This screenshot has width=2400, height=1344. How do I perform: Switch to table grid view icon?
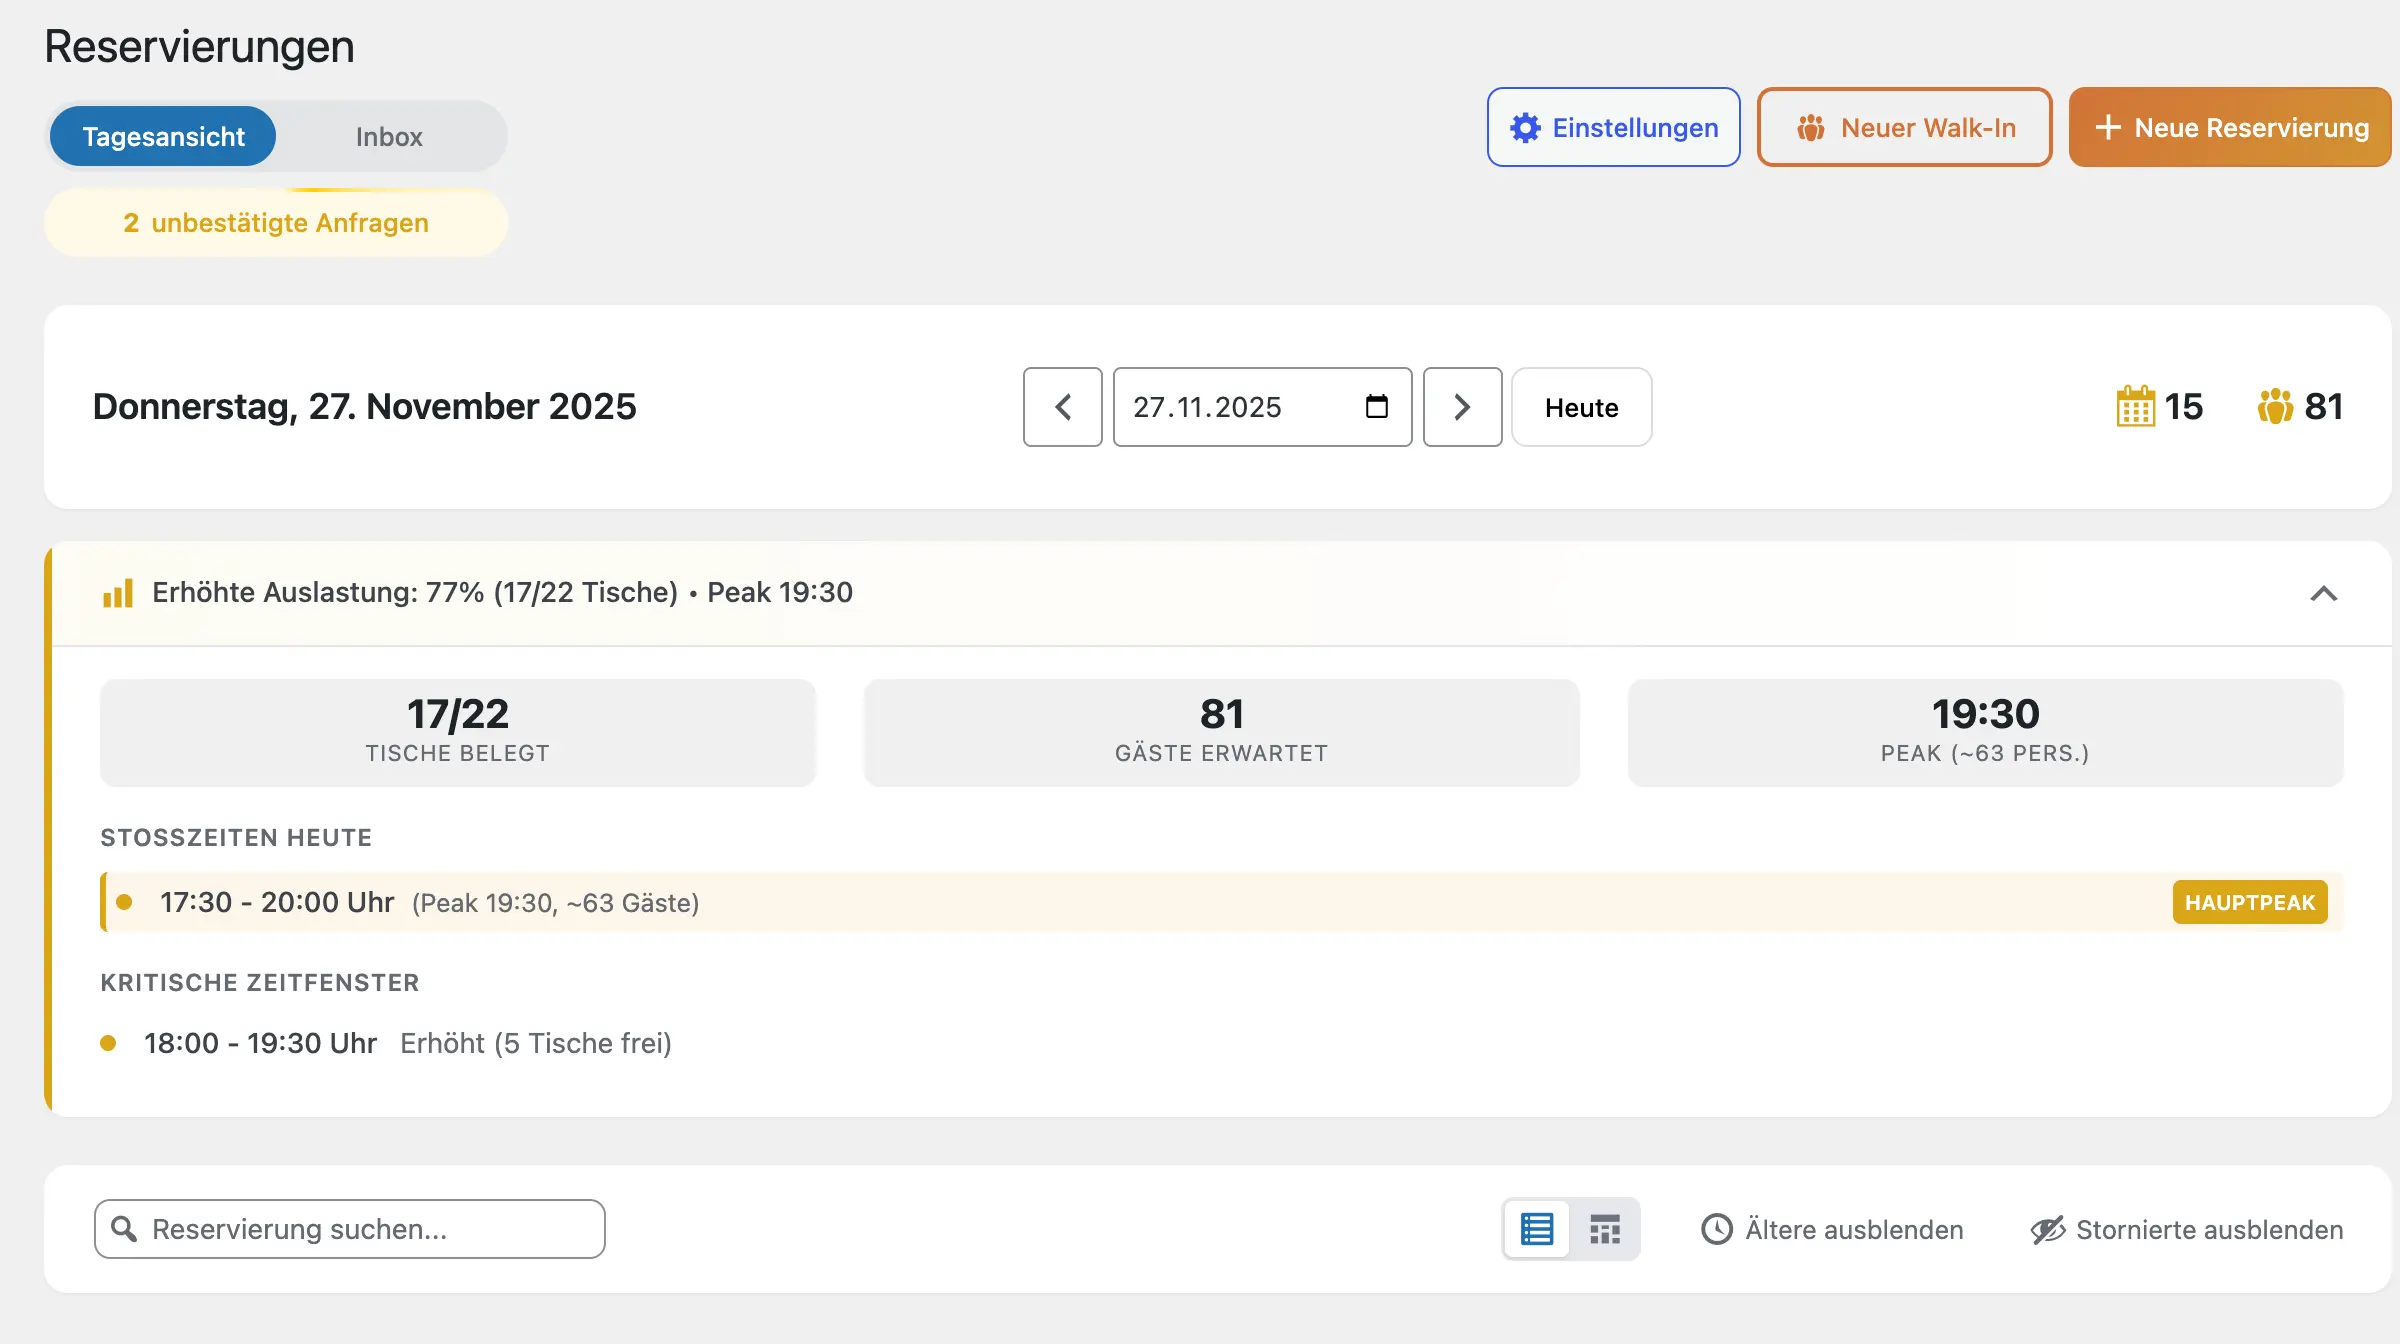1605,1229
